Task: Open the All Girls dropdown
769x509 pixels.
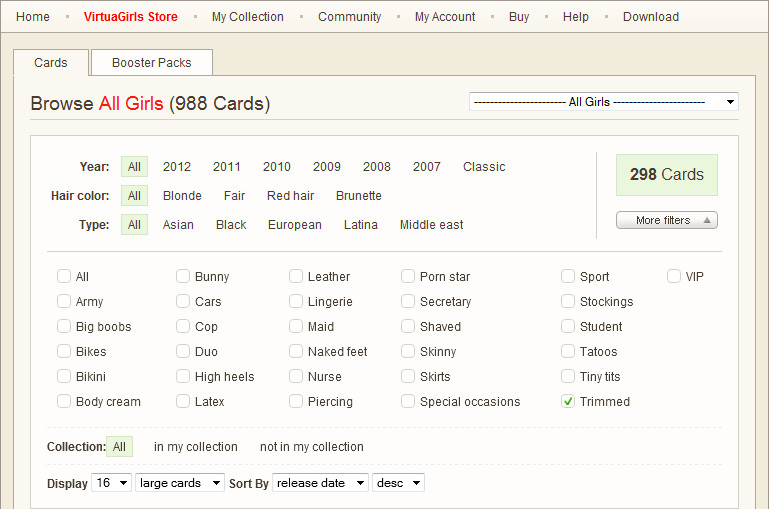Action: pos(604,102)
